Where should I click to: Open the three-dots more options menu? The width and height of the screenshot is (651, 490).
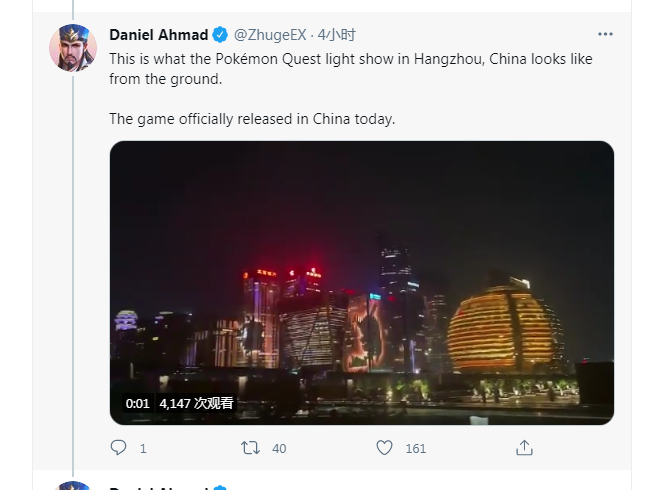coord(605,34)
